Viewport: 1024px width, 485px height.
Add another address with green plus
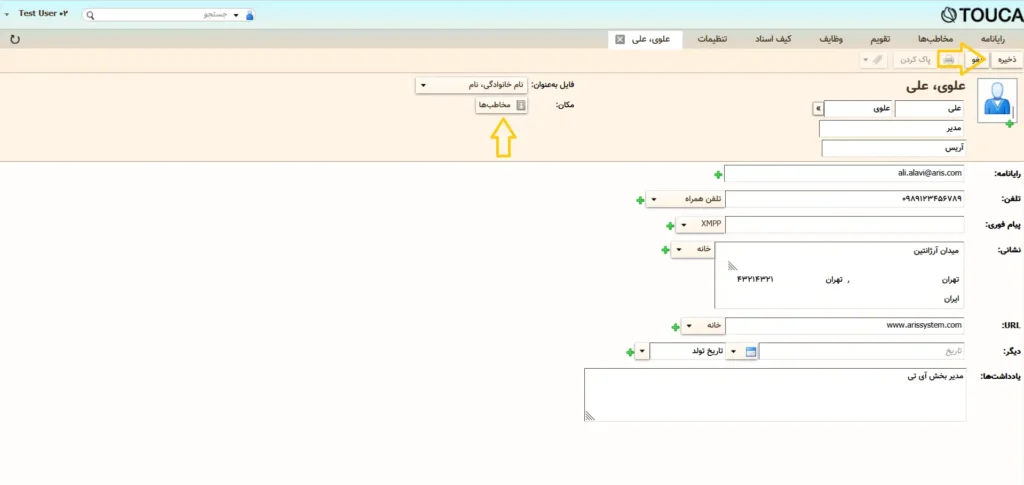665,249
